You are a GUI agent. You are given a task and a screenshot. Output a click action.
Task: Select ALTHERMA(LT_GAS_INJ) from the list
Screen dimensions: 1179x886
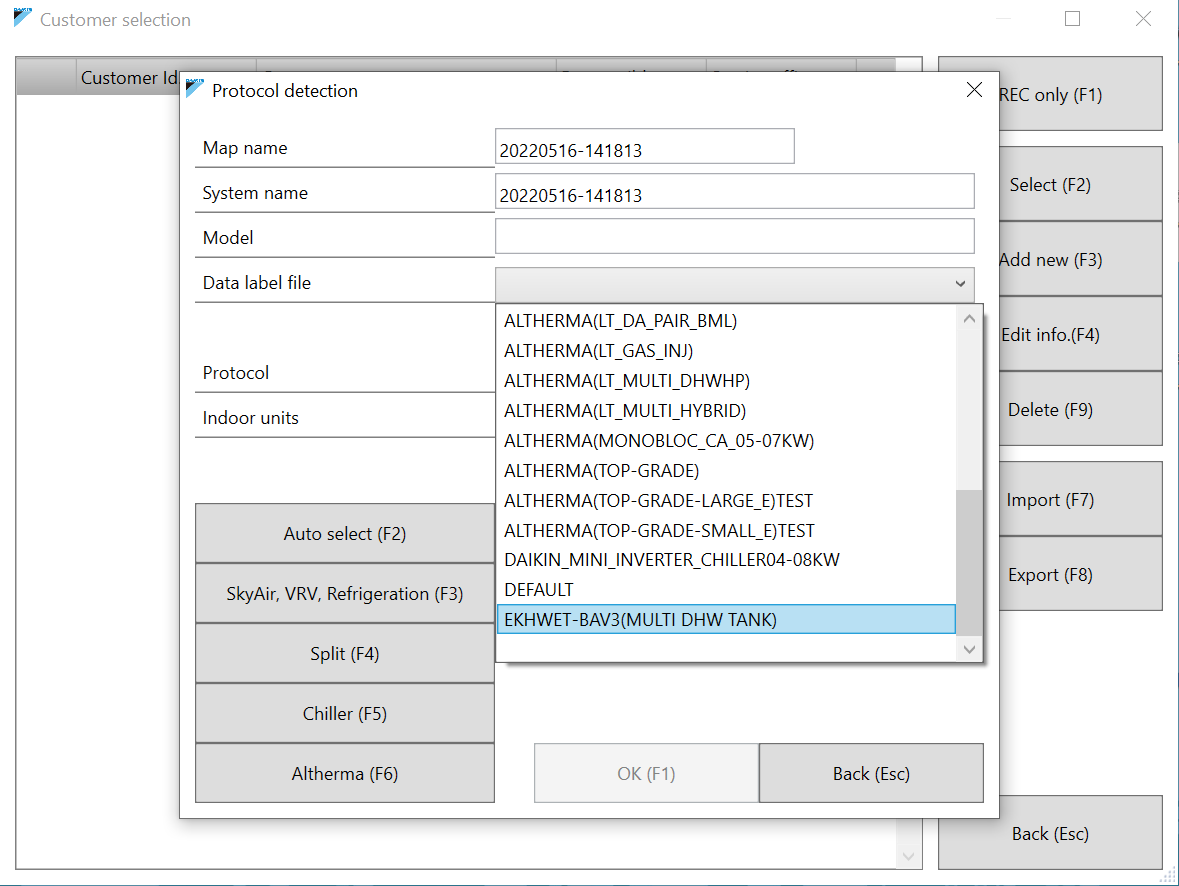(726, 350)
